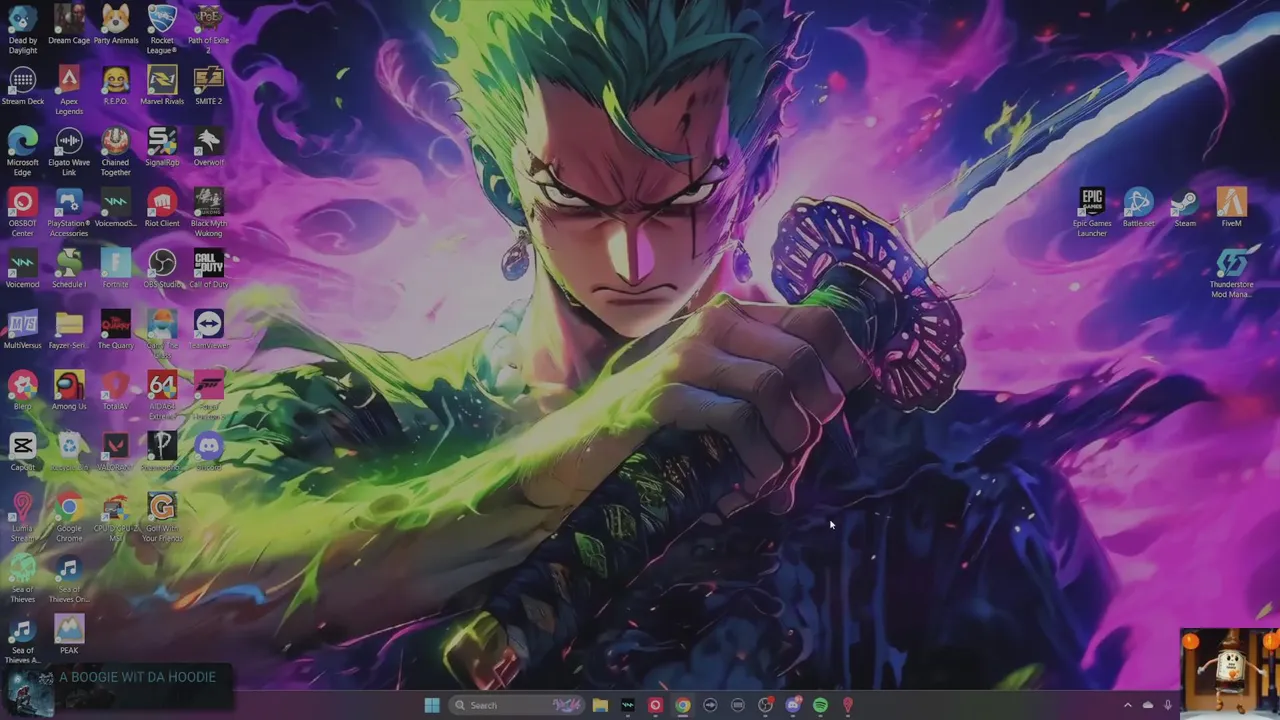Image resolution: width=1280 pixels, height=720 pixels.
Task: Open the Fayzer-Seri... folder
Action: [69, 324]
